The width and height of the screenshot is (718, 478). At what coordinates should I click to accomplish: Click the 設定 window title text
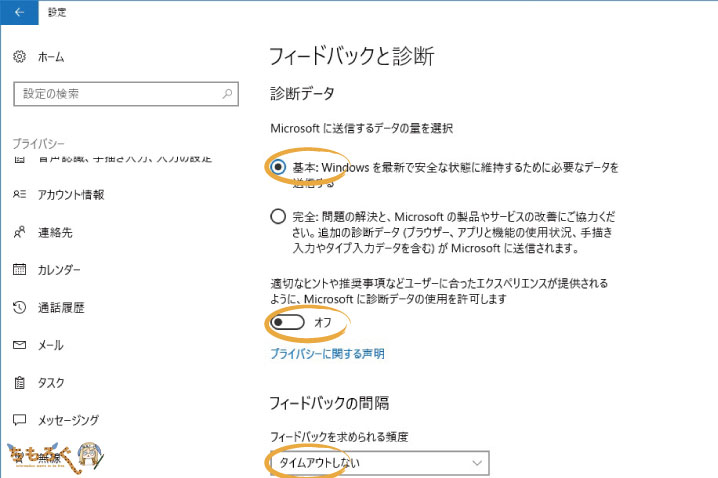point(57,12)
